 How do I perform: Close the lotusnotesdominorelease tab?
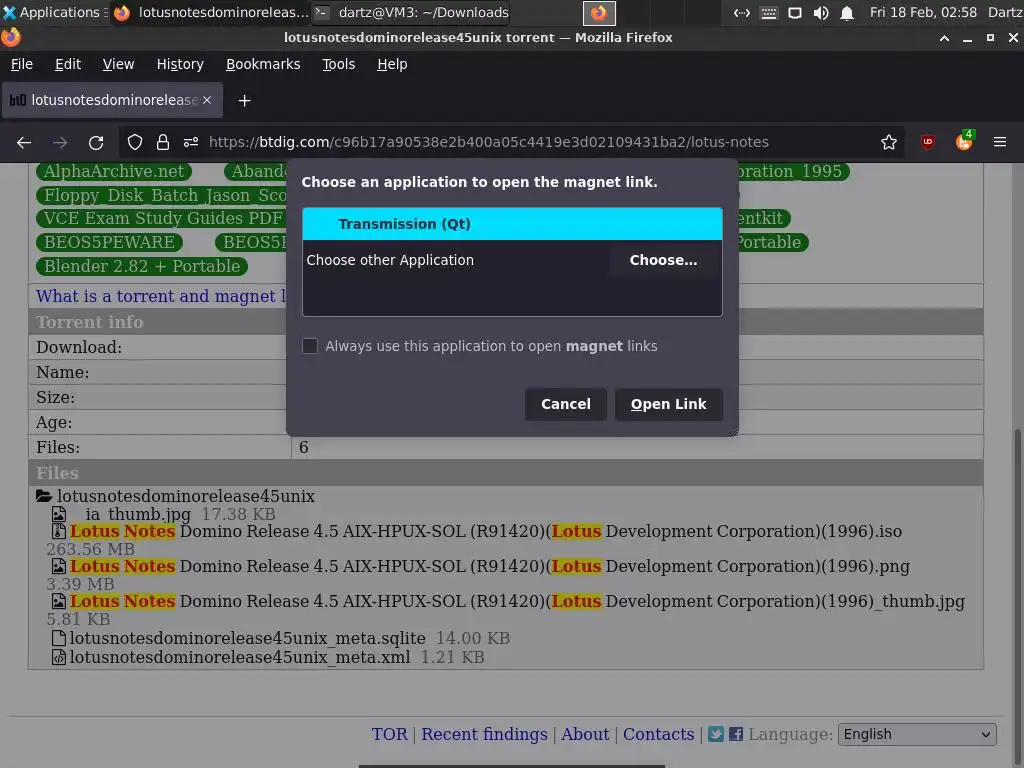(207, 100)
